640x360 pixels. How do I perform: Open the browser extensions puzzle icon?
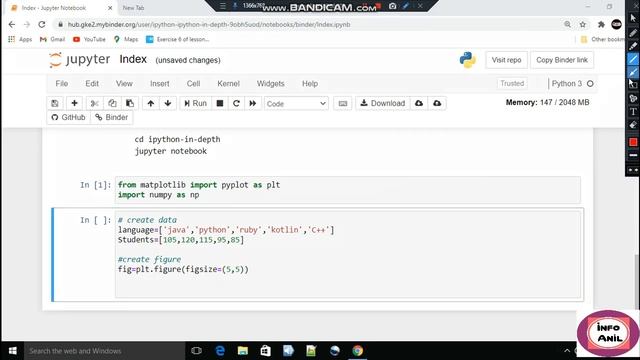[601, 24]
